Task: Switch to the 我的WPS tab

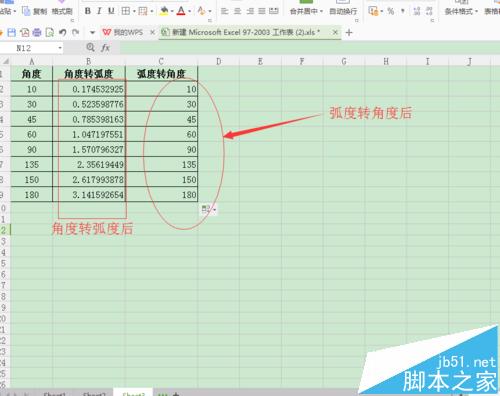Action: 123,32
